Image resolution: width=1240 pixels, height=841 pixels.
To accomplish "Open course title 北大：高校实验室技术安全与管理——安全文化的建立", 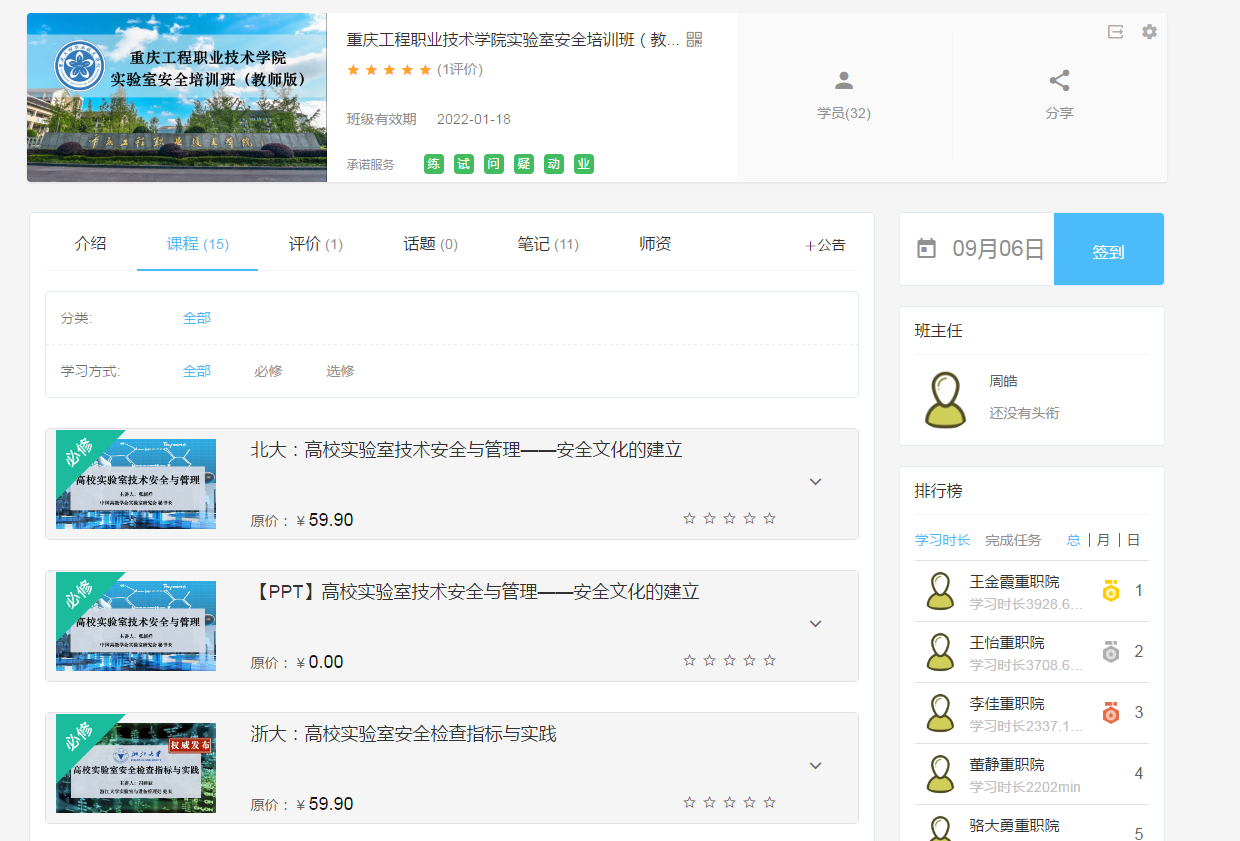I will point(466,450).
